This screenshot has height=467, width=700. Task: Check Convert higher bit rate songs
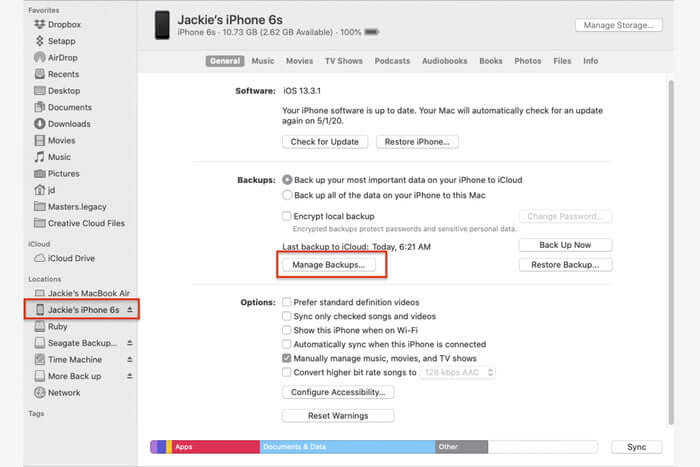click(x=287, y=372)
